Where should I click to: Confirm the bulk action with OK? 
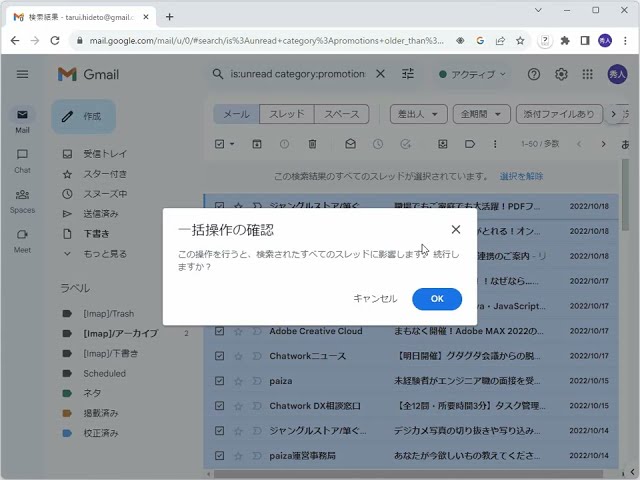point(437,299)
